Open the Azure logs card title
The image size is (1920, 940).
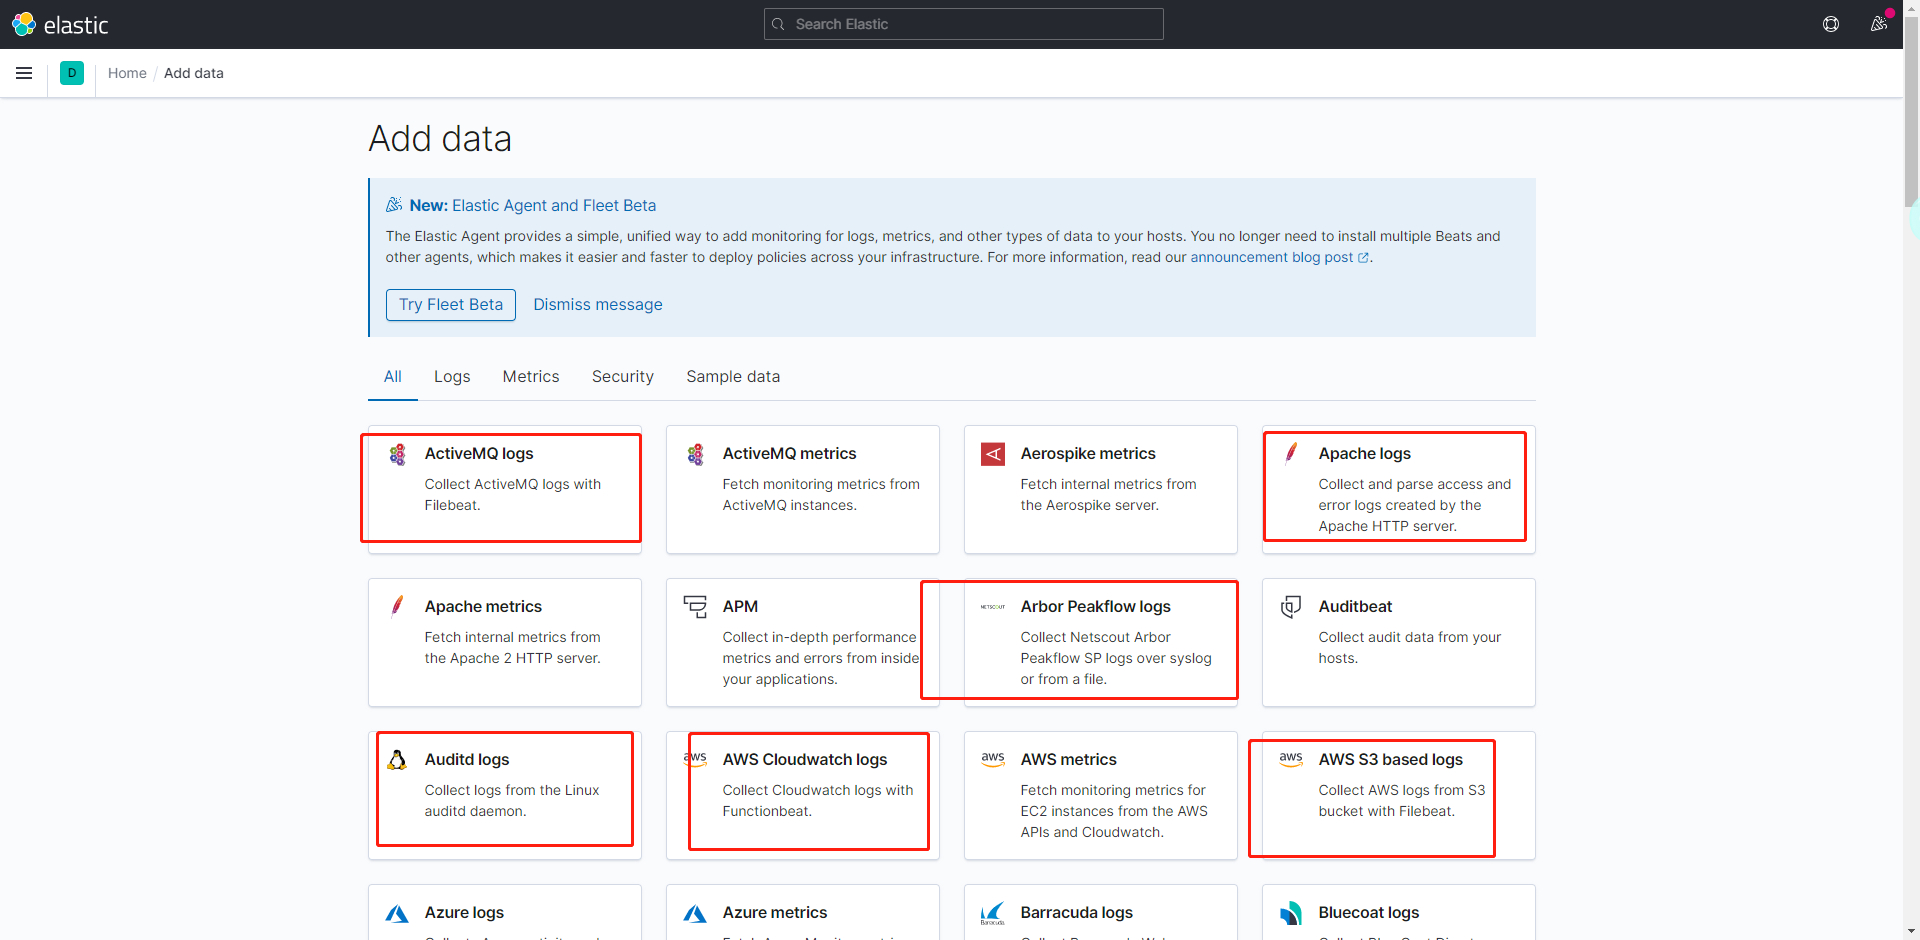tap(464, 912)
